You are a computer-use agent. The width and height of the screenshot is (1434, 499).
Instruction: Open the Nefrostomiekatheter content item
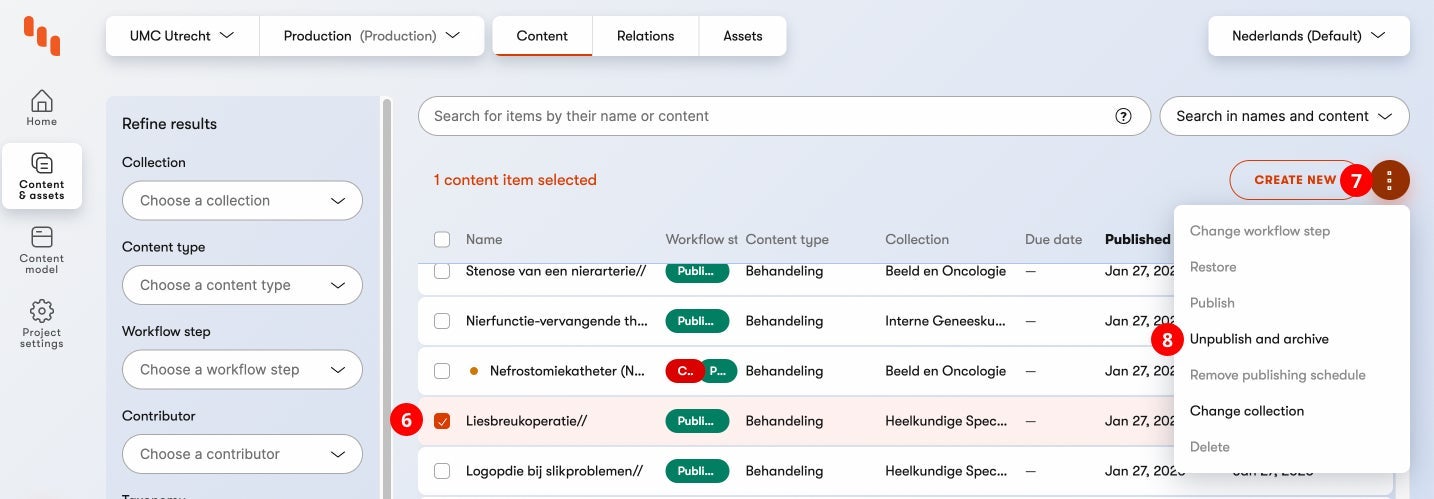click(566, 371)
